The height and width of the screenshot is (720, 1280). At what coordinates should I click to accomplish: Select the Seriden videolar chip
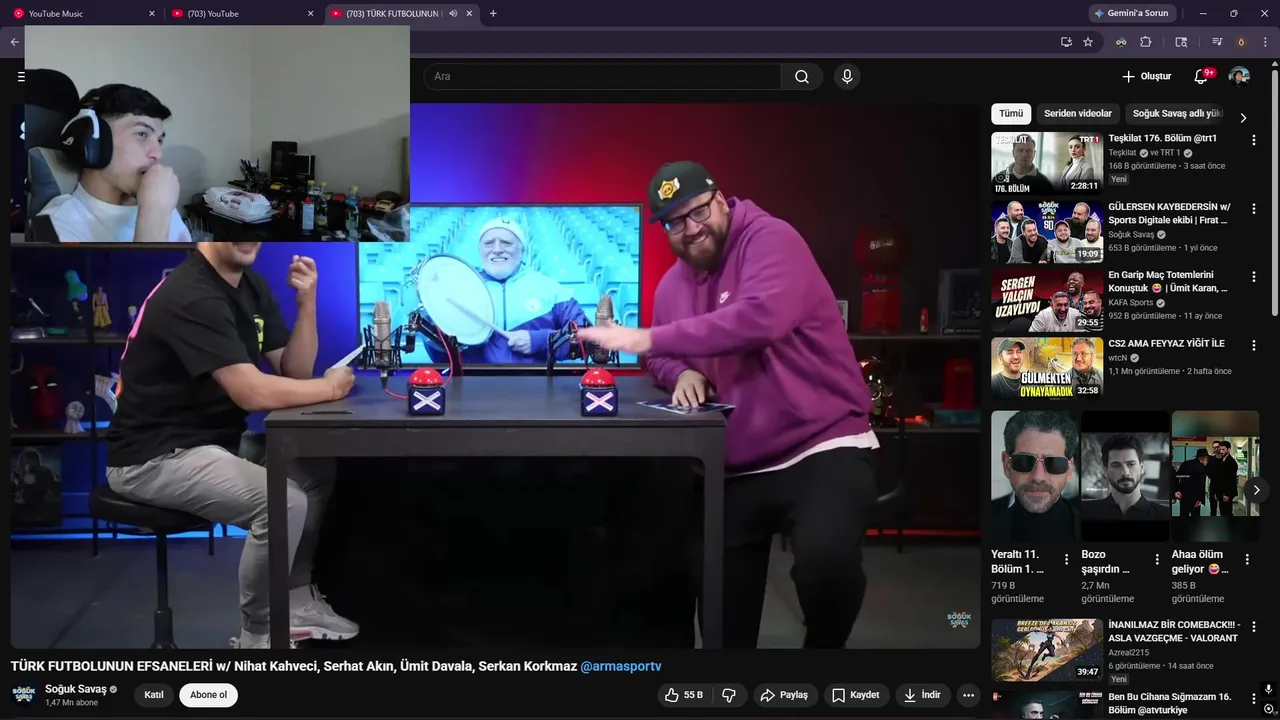click(1078, 114)
